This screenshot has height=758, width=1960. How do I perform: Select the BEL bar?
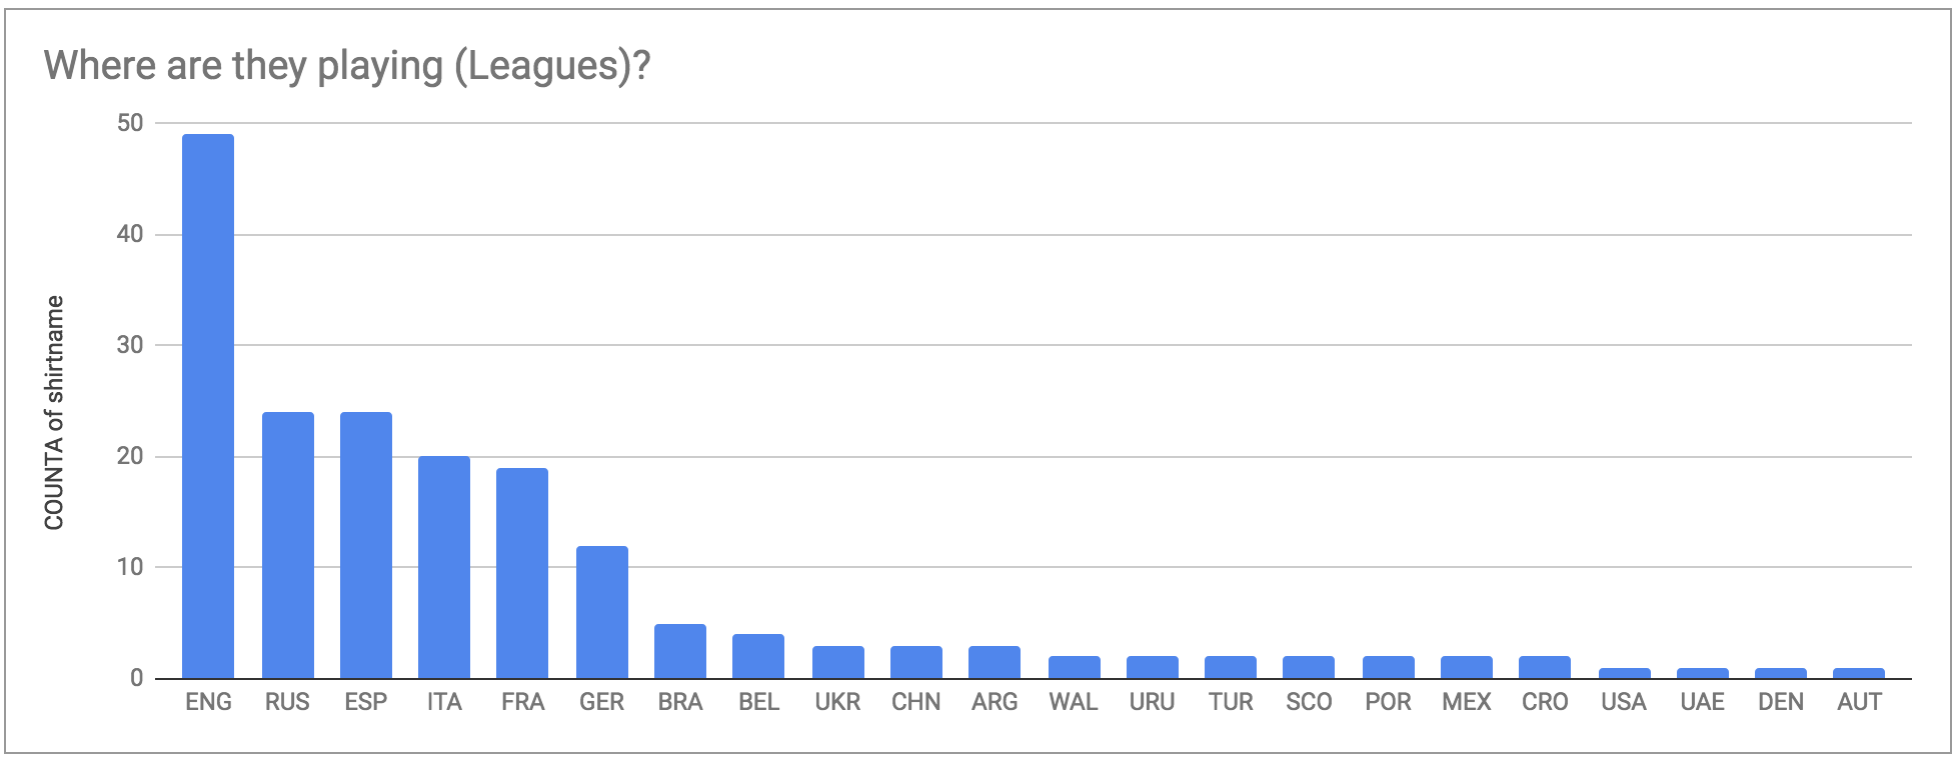pos(759,656)
